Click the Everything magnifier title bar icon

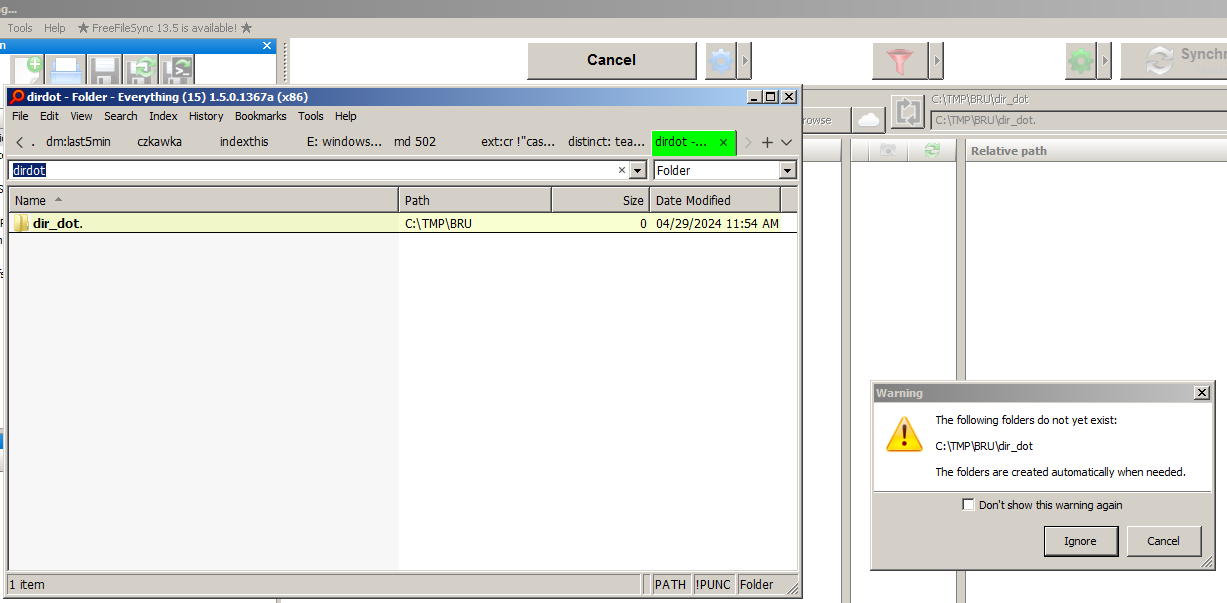pos(16,97)
